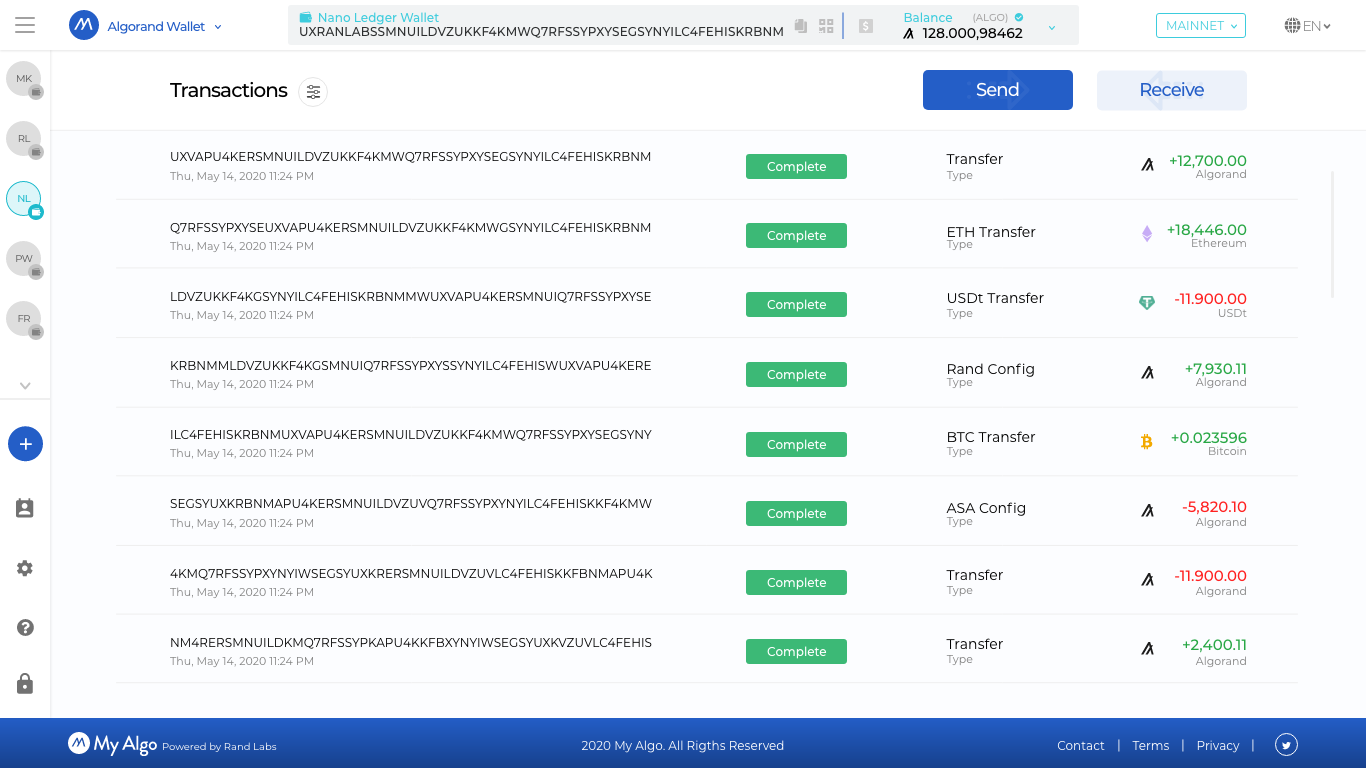Click the +18,446.00 Ethereum amount
The width and height of the screenshot is (1366, 768).
click(x=1207, y=230)
